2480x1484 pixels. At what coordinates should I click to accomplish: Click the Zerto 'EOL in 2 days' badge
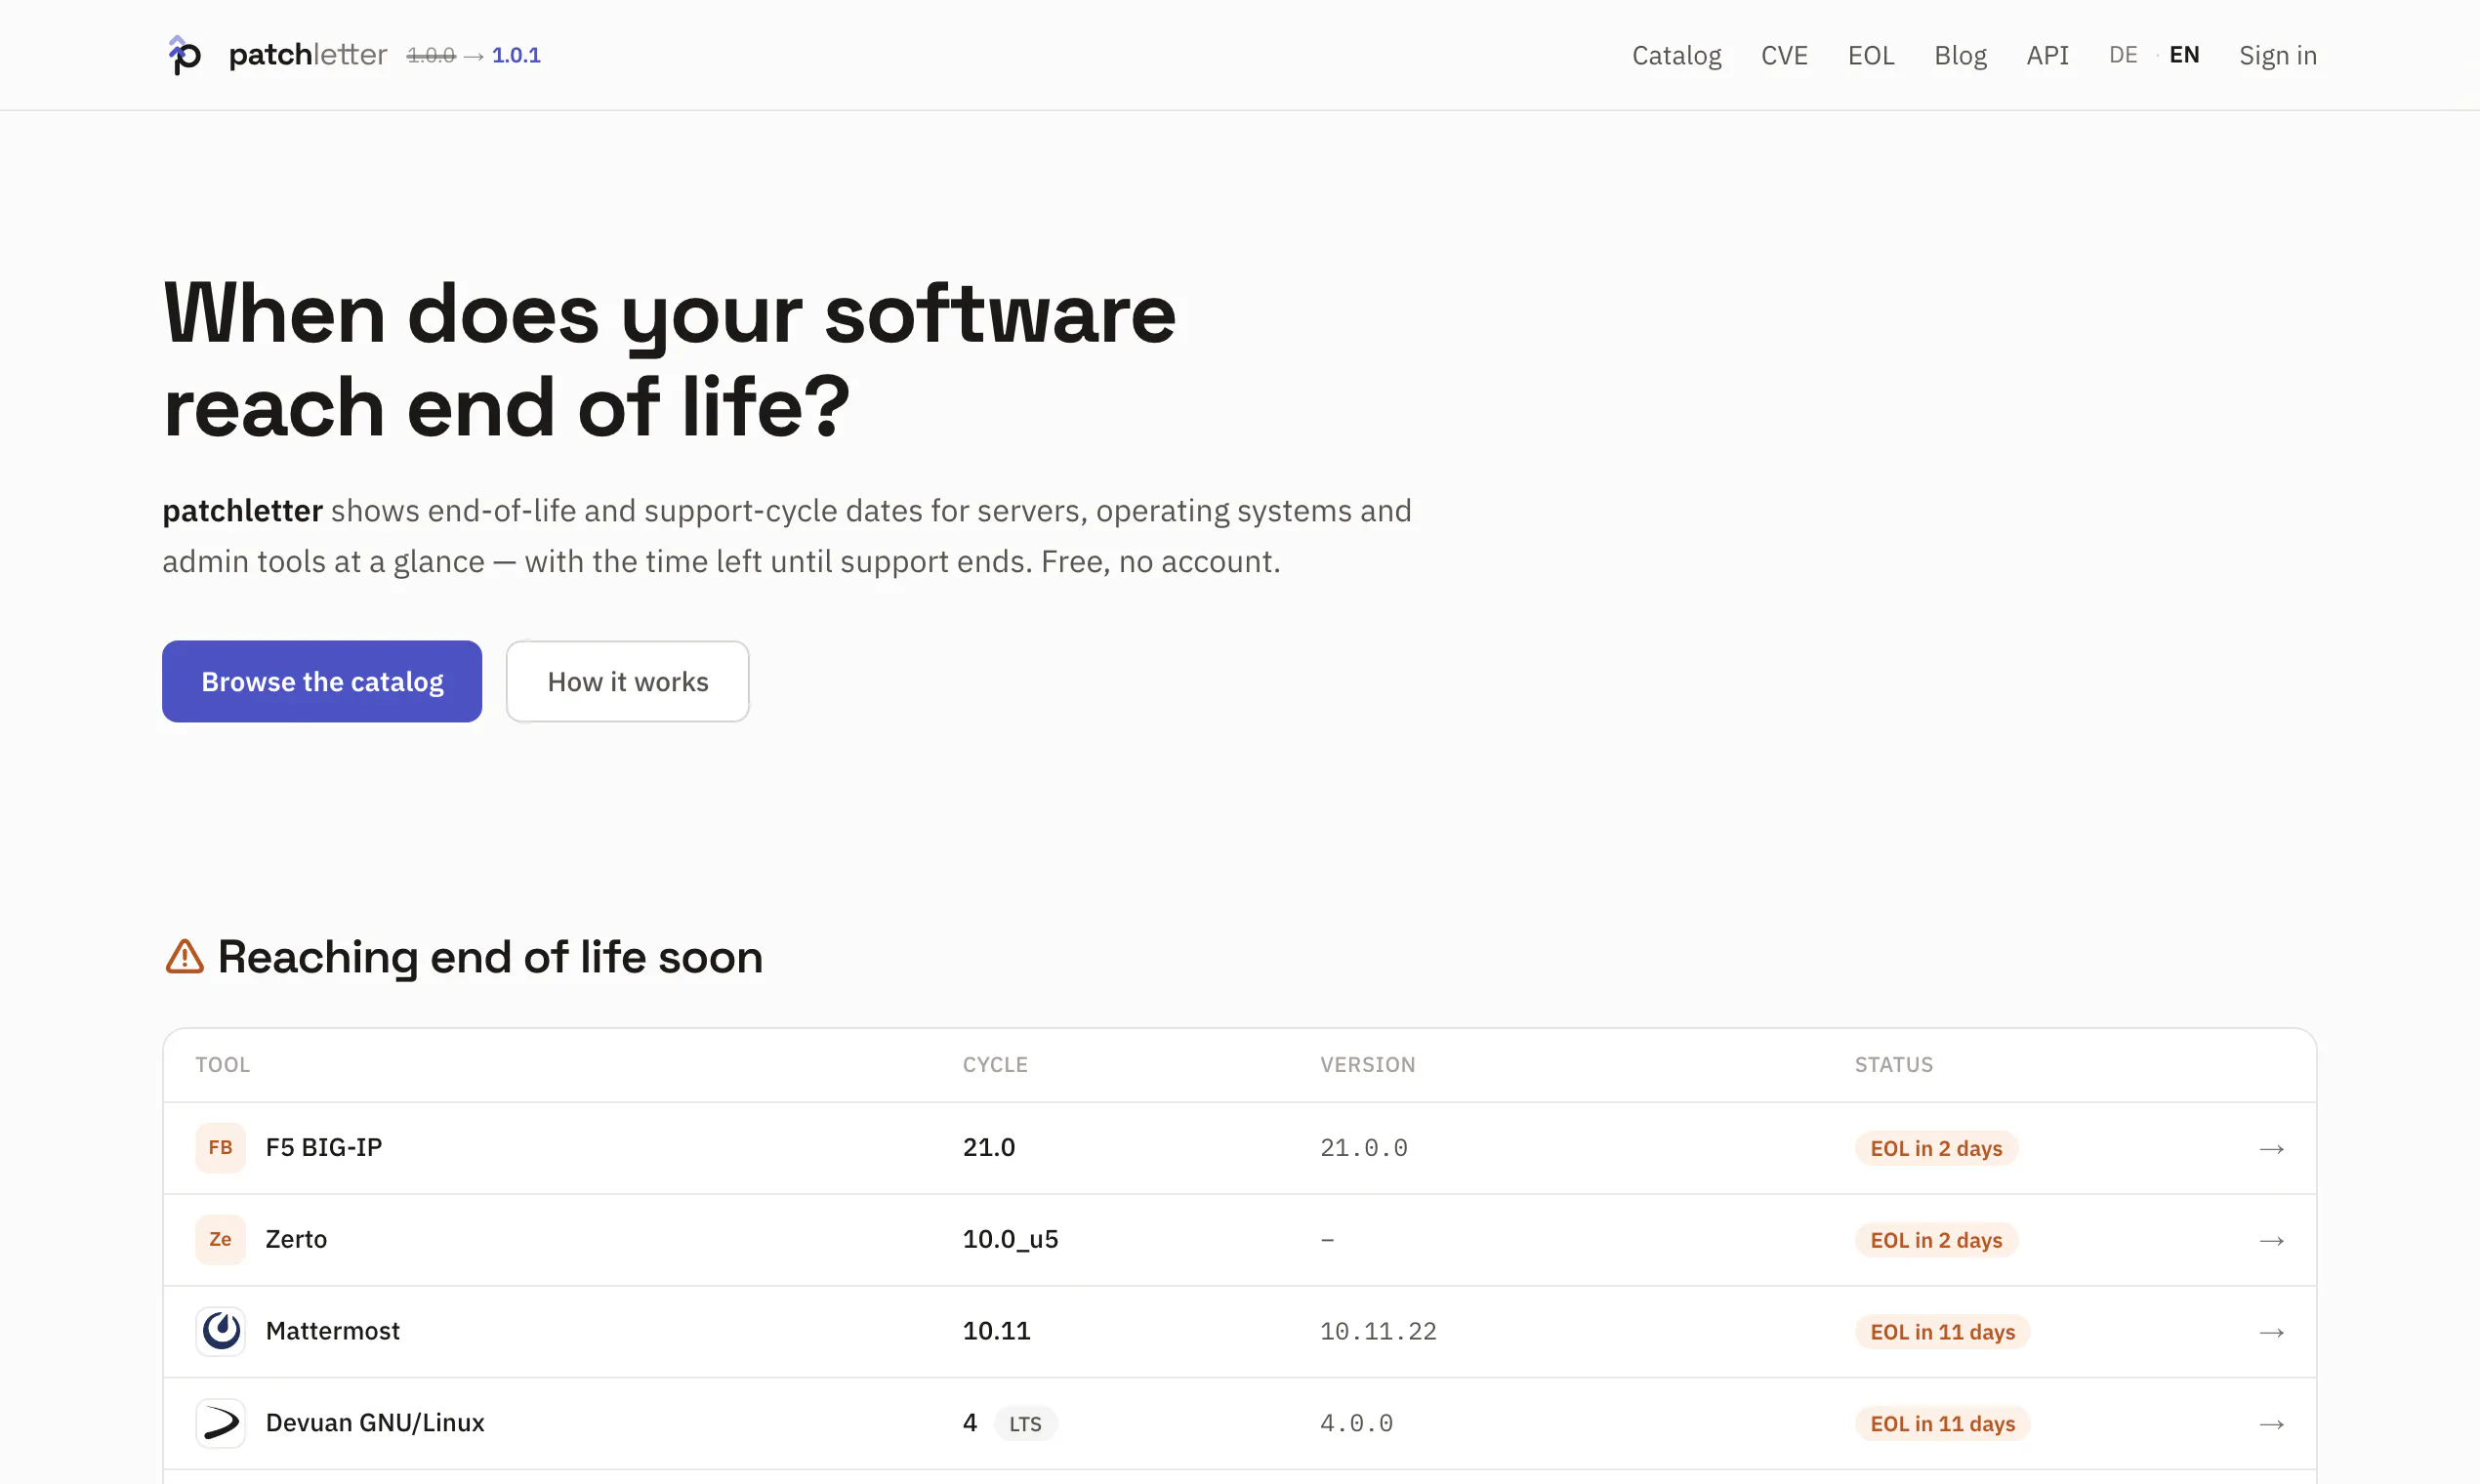(x=1936, y=1241)
